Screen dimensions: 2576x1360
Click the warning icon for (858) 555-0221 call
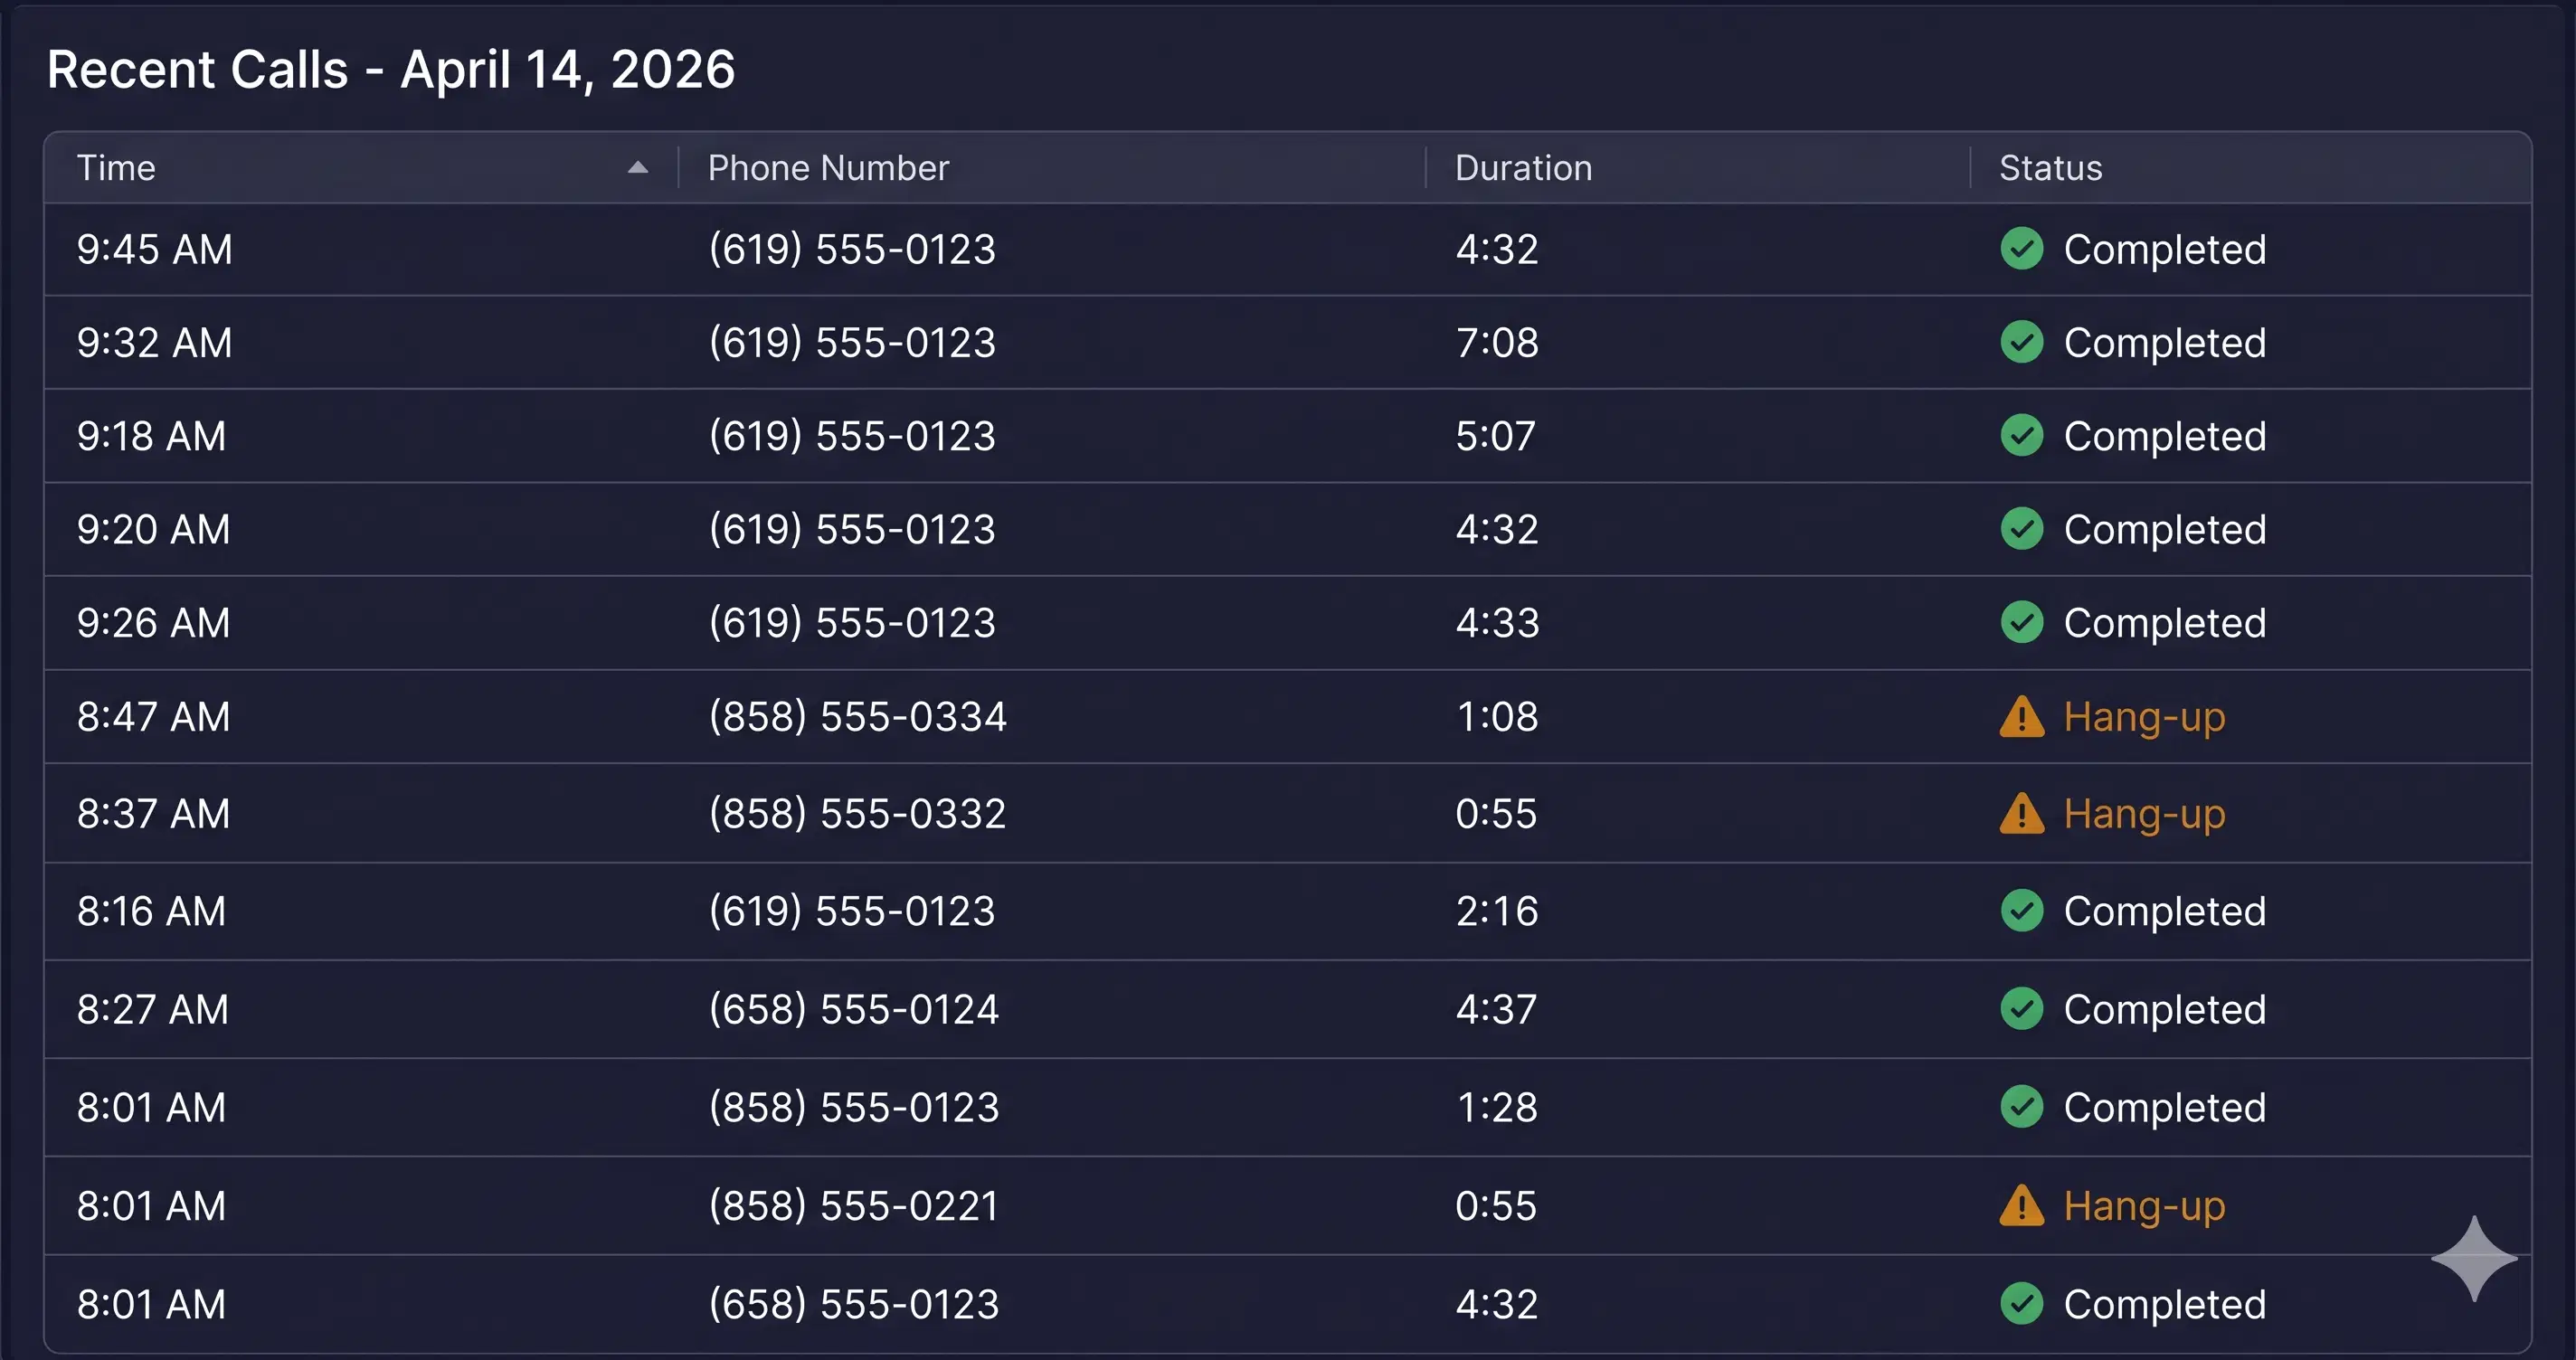coord(2021,1206)
